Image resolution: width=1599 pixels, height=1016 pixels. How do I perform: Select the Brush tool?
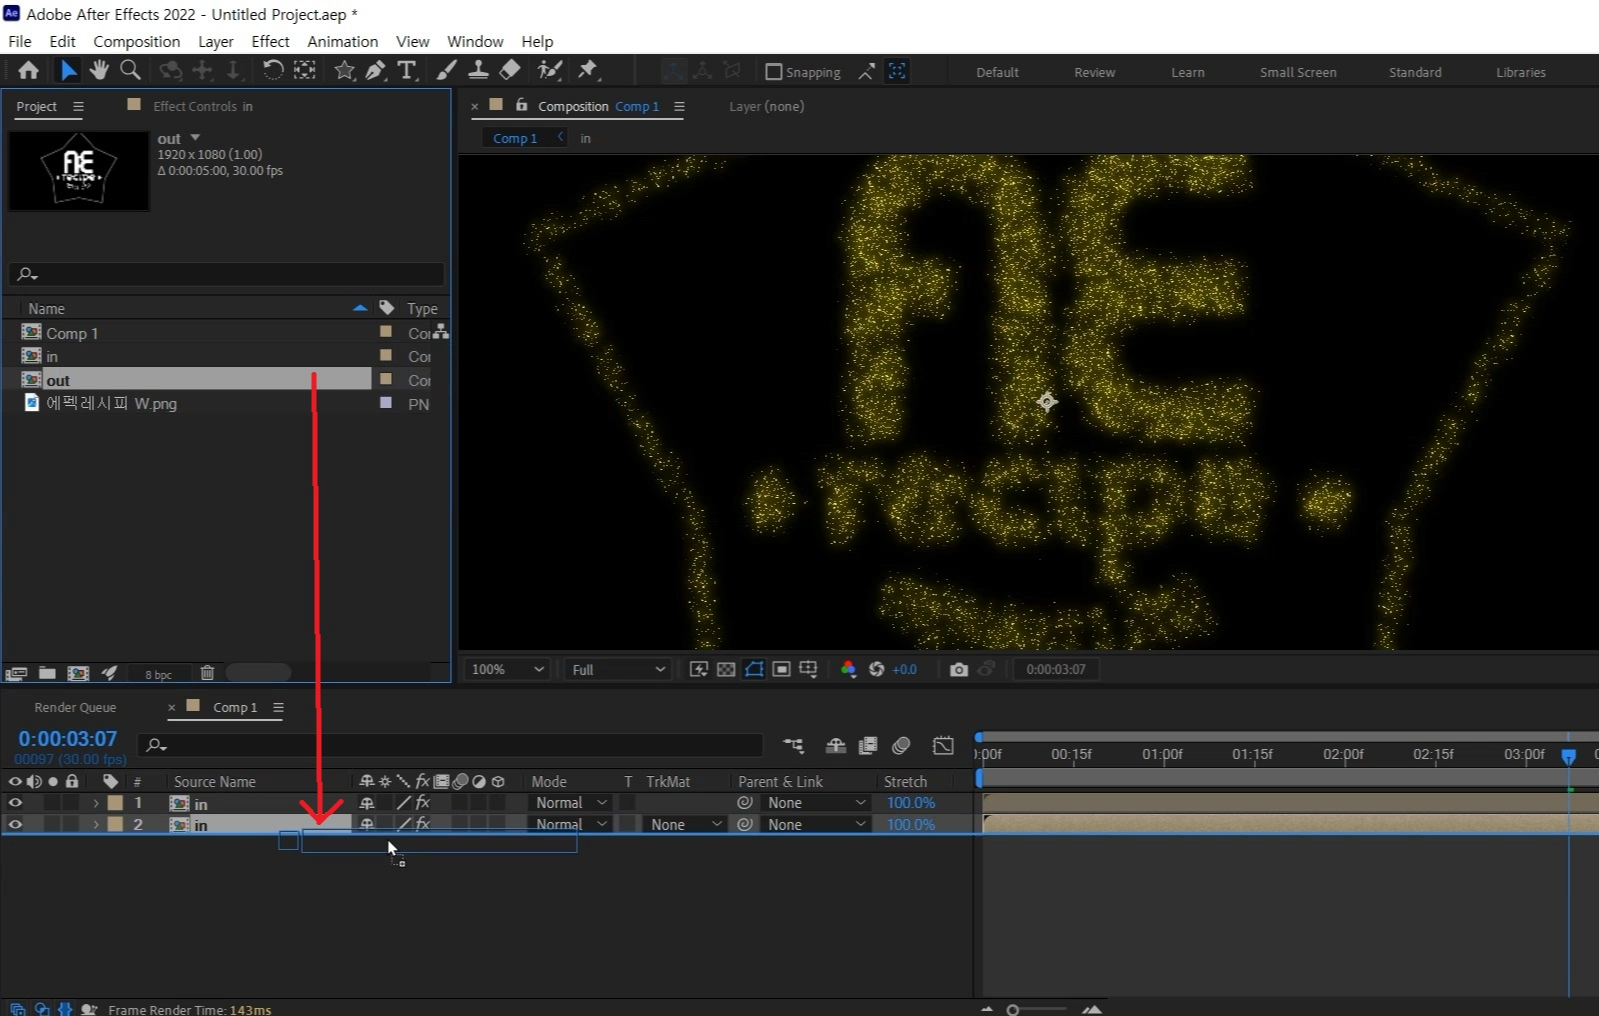447,70
